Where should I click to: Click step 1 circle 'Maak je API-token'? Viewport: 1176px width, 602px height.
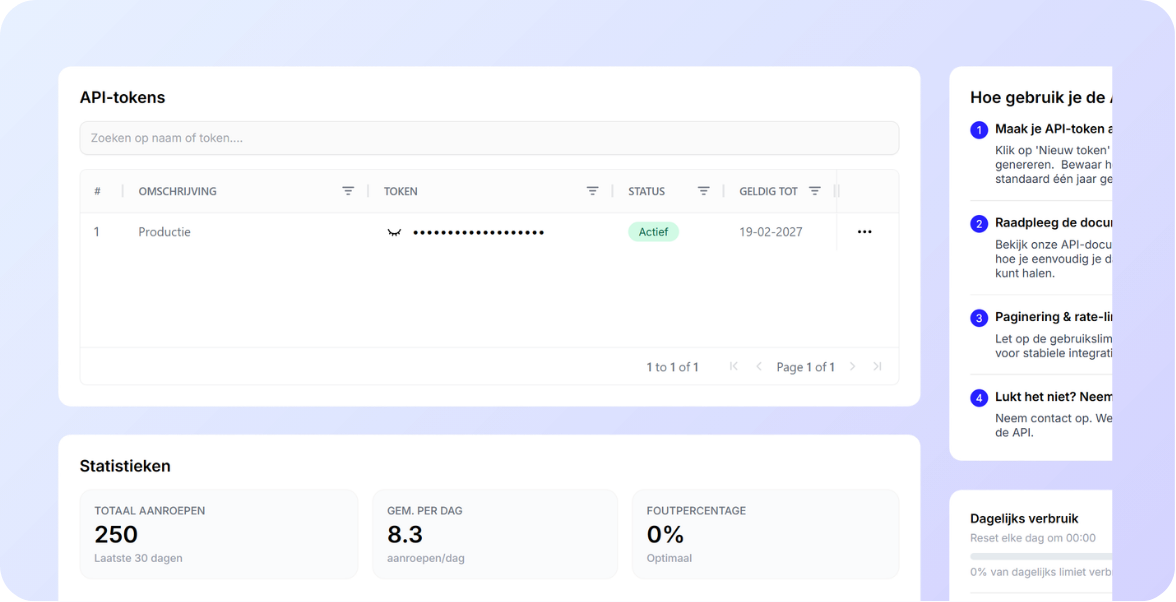click(979, 130)
